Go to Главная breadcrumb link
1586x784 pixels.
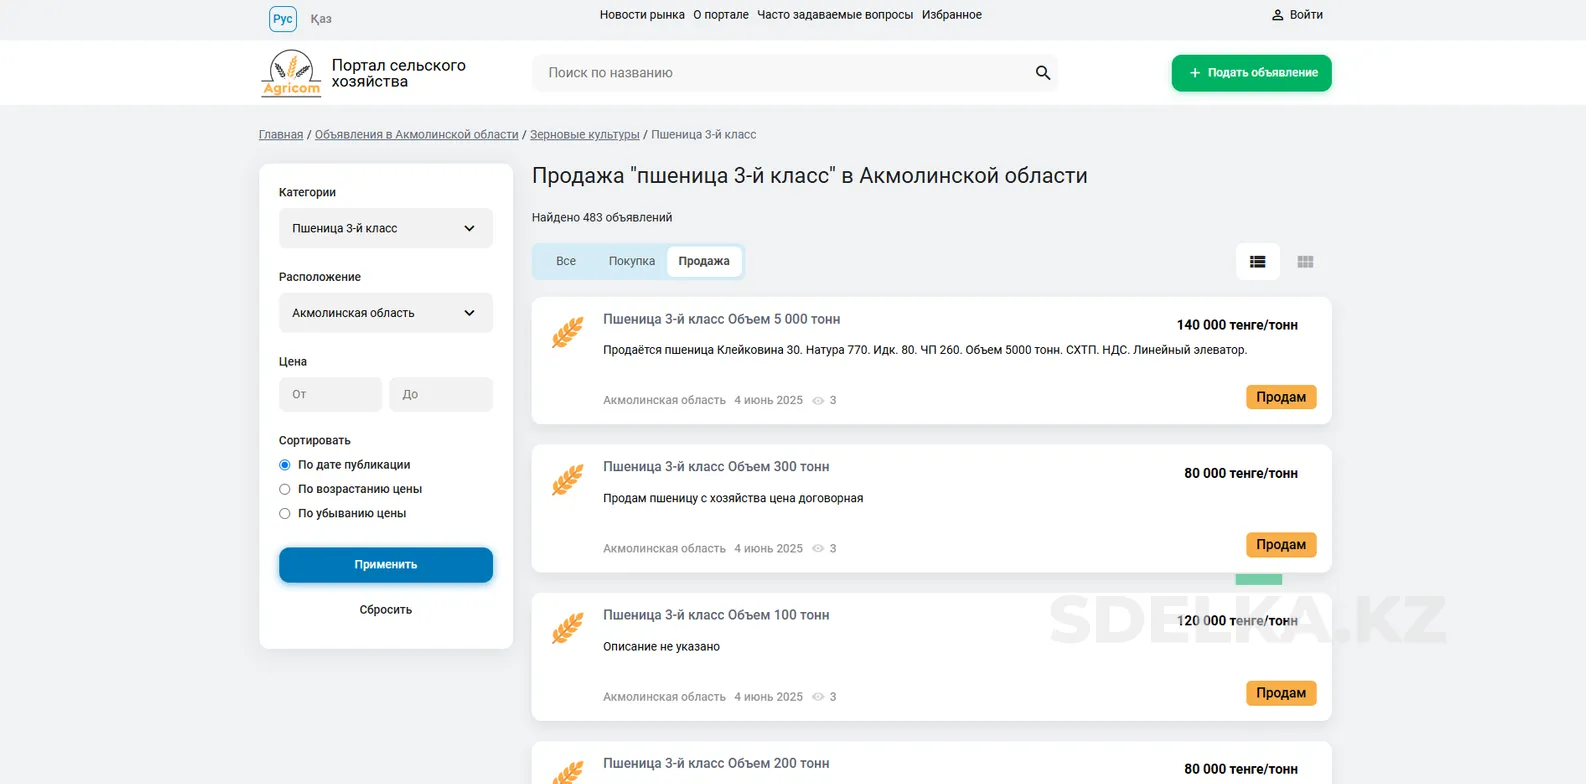click(281, 134)
